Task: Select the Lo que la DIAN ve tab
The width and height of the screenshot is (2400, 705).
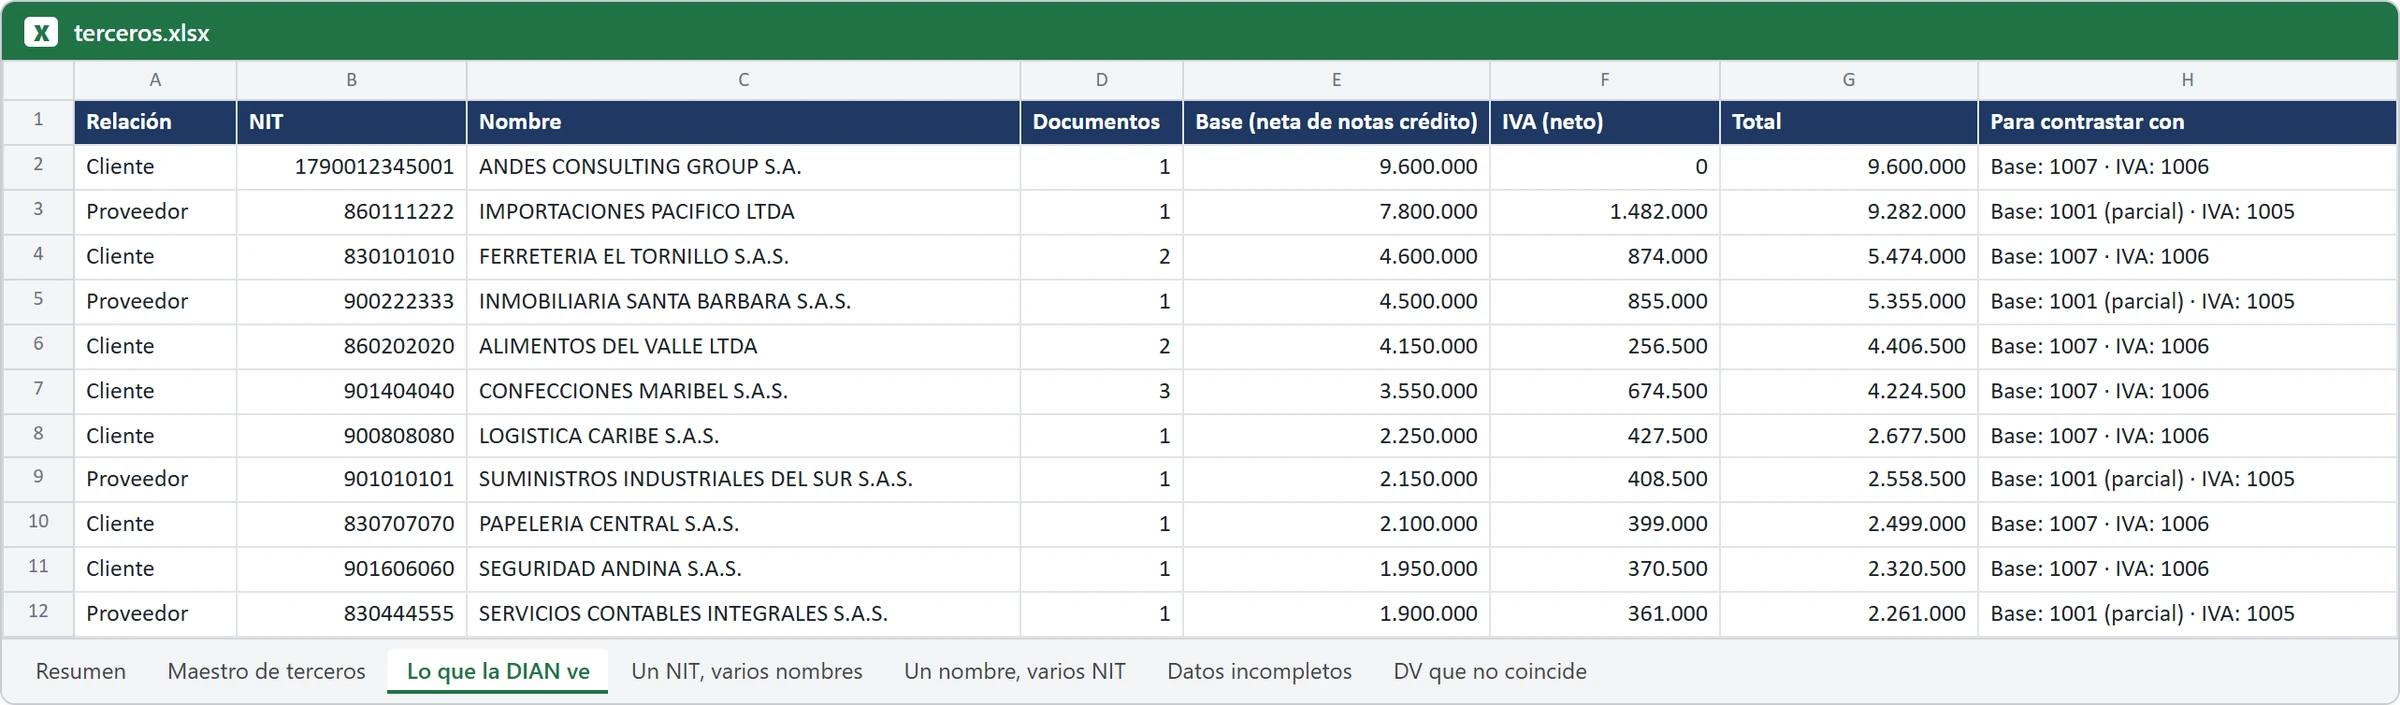Action: [498, 671]
